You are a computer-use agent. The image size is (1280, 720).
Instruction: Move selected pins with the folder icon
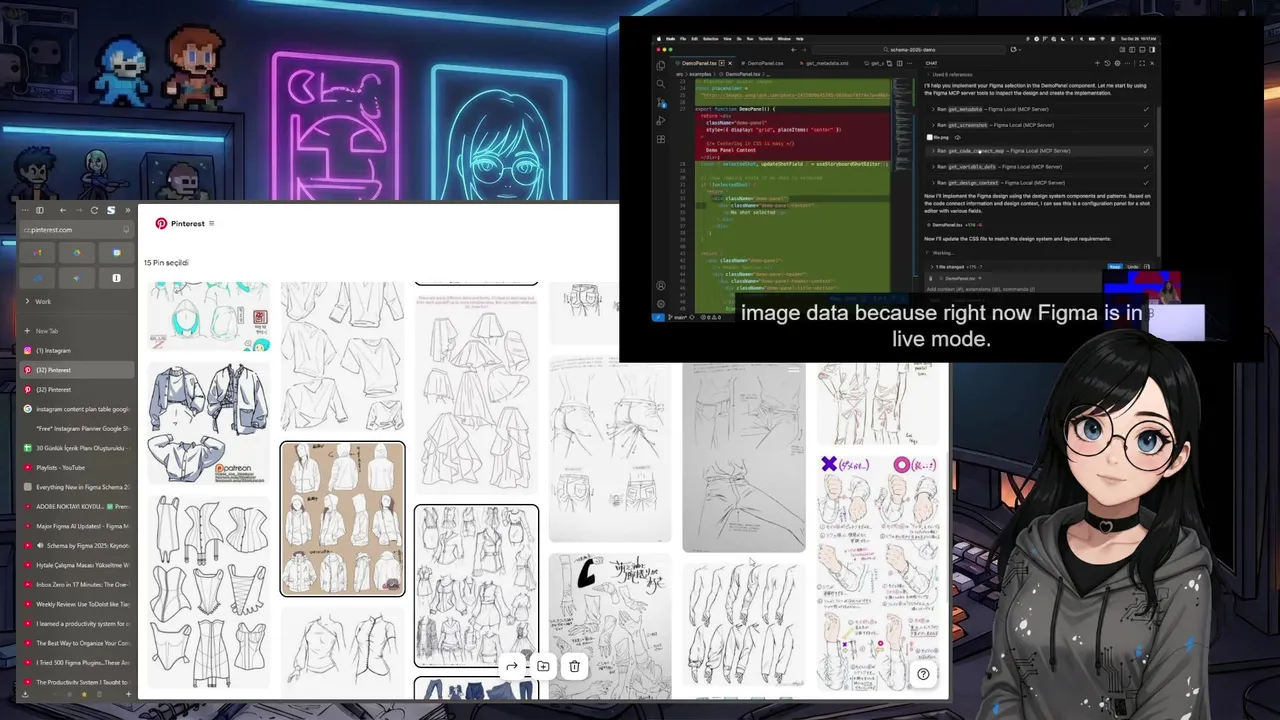(x=543, y=666)
